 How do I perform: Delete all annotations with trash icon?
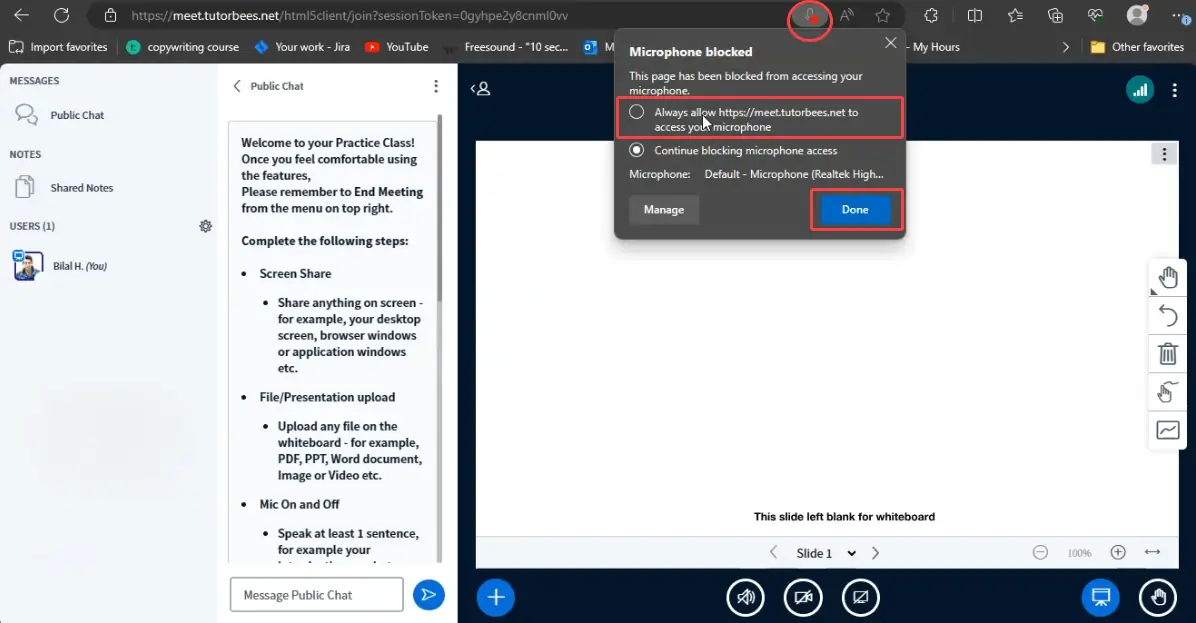point(1167,354)
